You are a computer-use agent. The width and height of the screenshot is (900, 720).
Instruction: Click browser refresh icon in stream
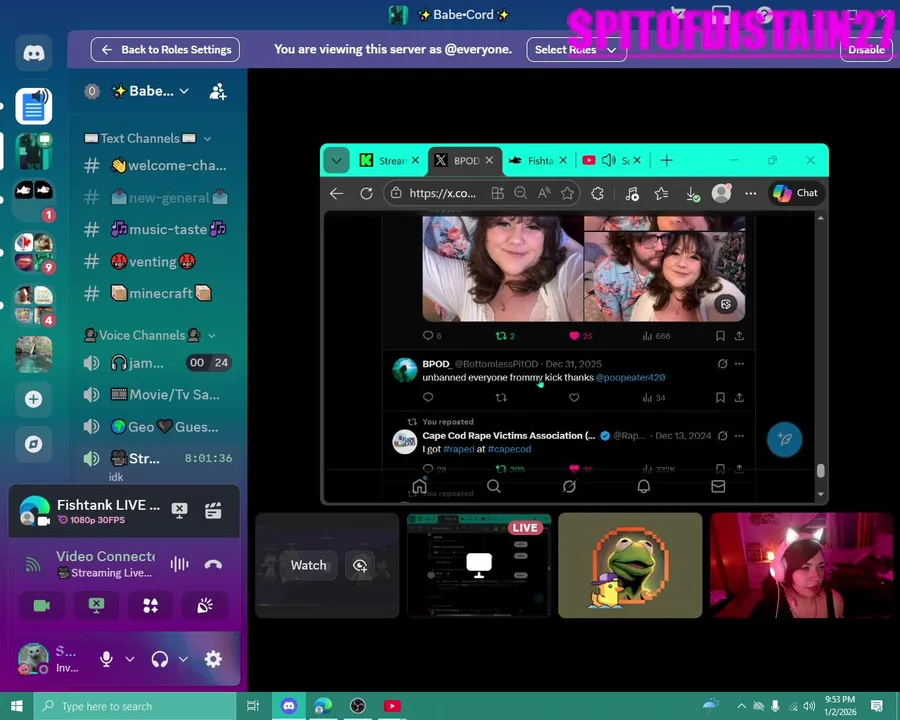366,193
